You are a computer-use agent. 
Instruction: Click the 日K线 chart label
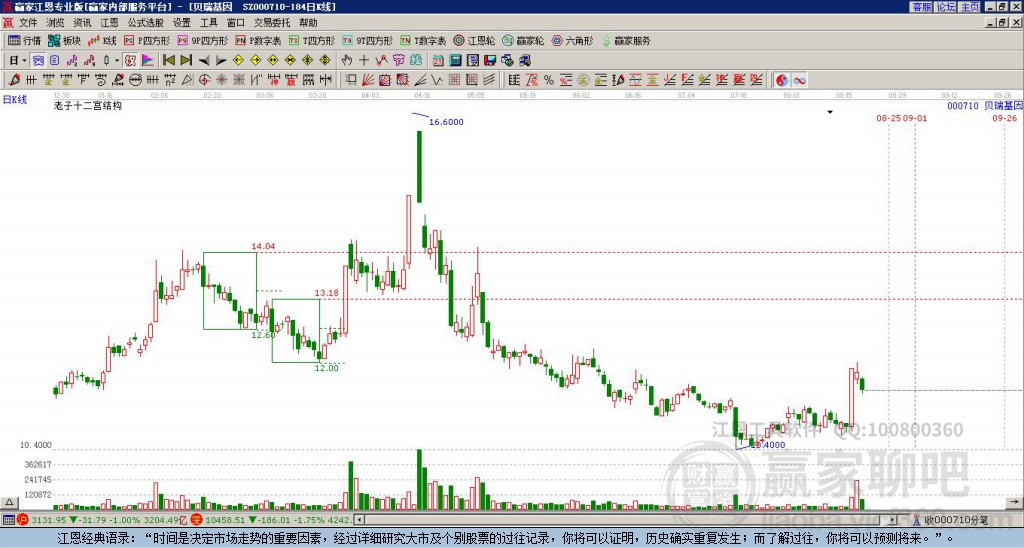point(14,100)
